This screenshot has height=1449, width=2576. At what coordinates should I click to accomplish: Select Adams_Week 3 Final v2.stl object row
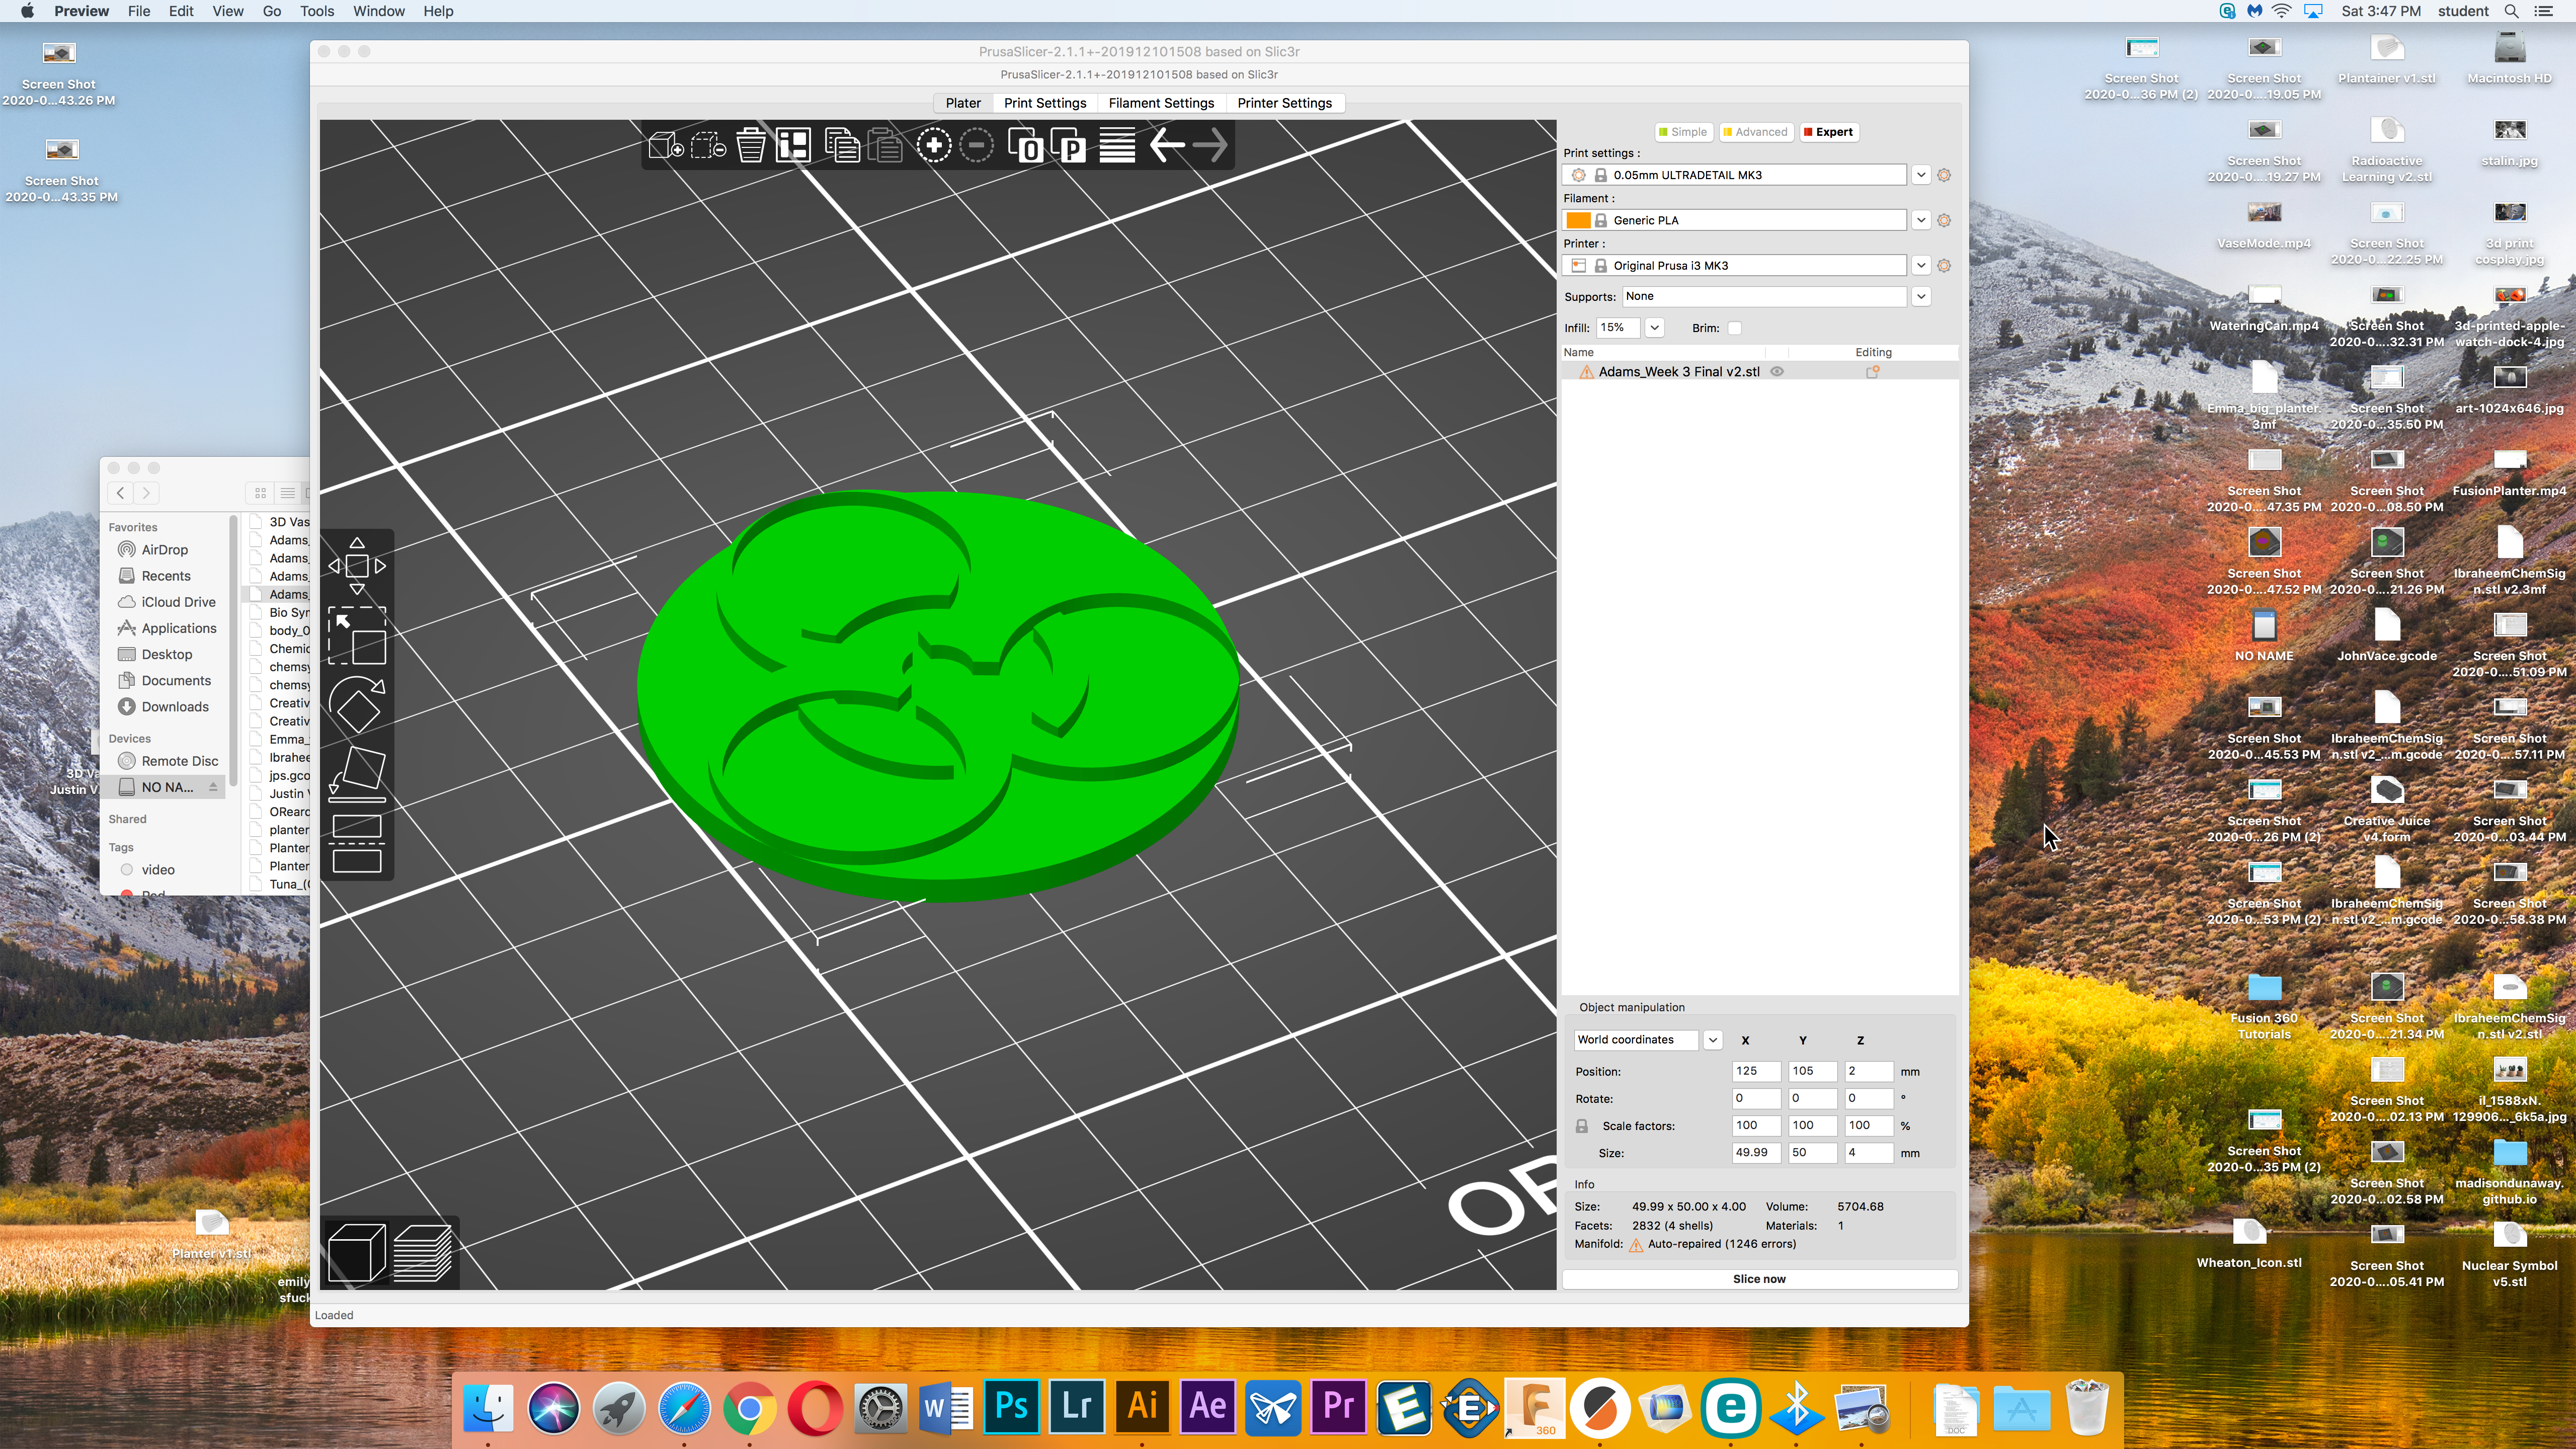tap(1759, 372)
